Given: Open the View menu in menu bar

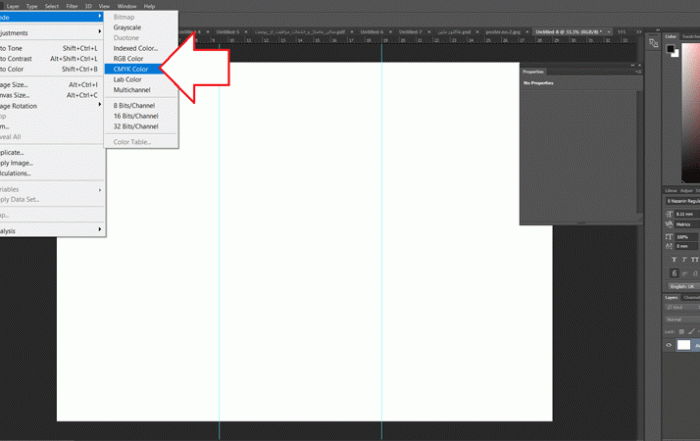Looking at the screenshot, I should click(104, 6).
